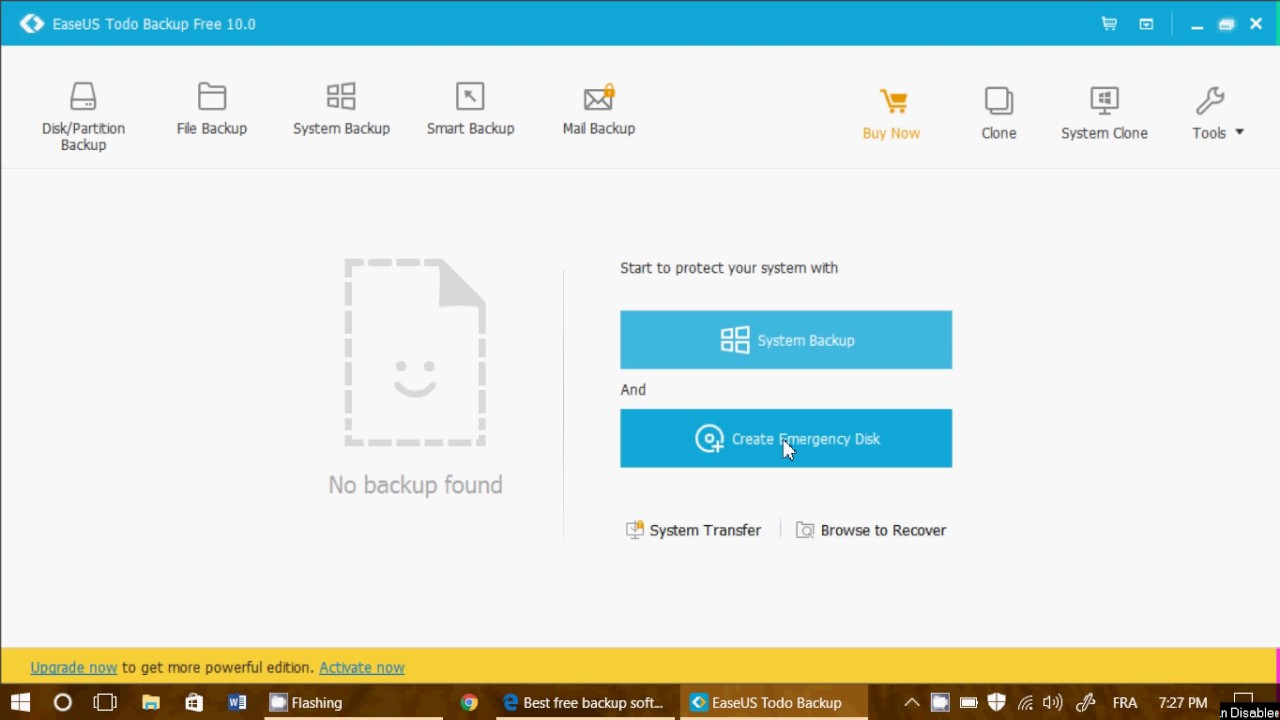Open Smart Backup tool

(x=470, y=109)
